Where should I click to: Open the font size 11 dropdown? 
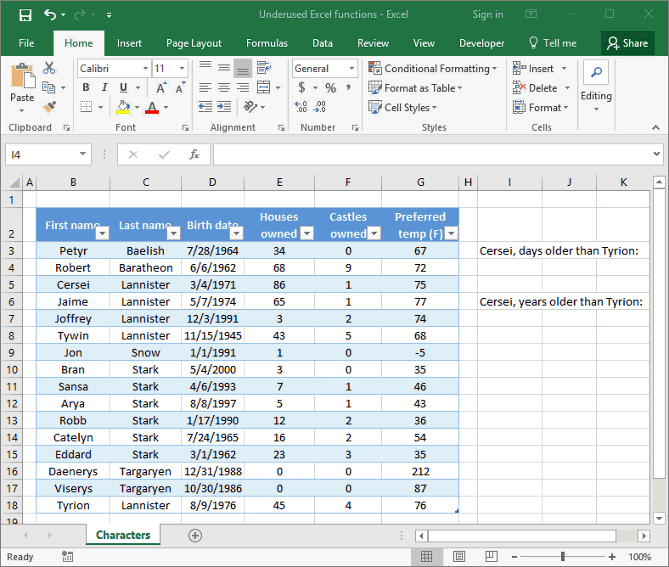click(182, 68)
